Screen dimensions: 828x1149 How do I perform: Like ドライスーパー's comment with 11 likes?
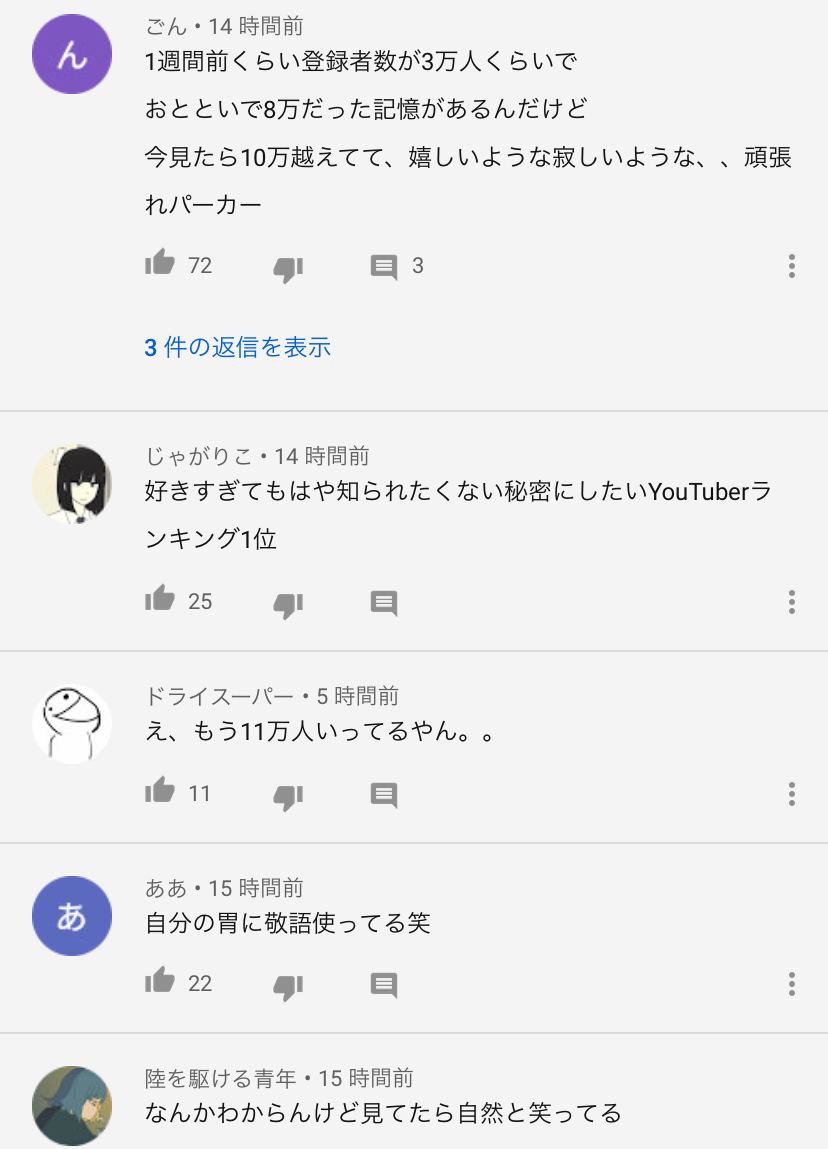tap(160, 790)
